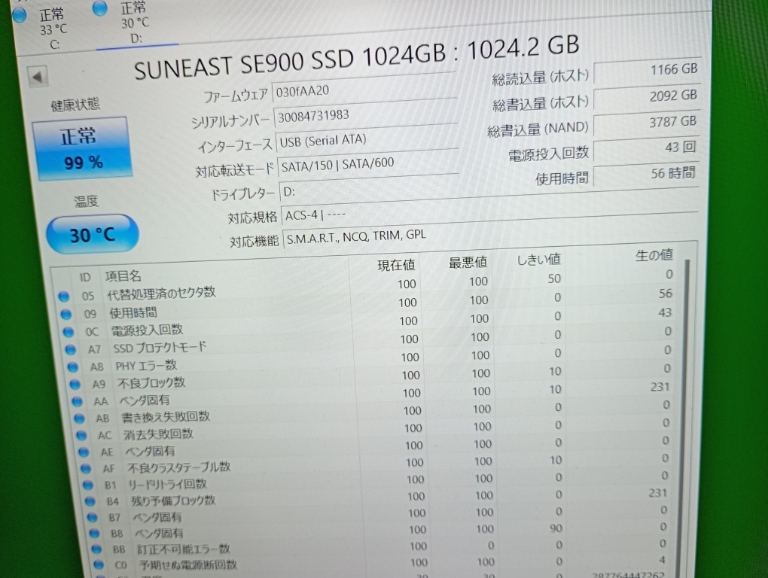Click the status icon of row 09

click(66, 314)
